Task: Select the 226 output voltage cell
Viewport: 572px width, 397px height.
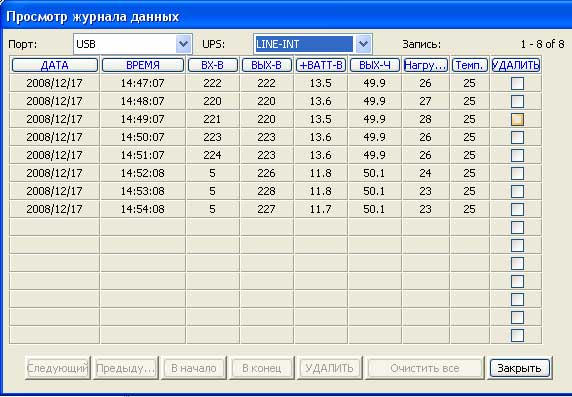Action: tap(266, 173)
